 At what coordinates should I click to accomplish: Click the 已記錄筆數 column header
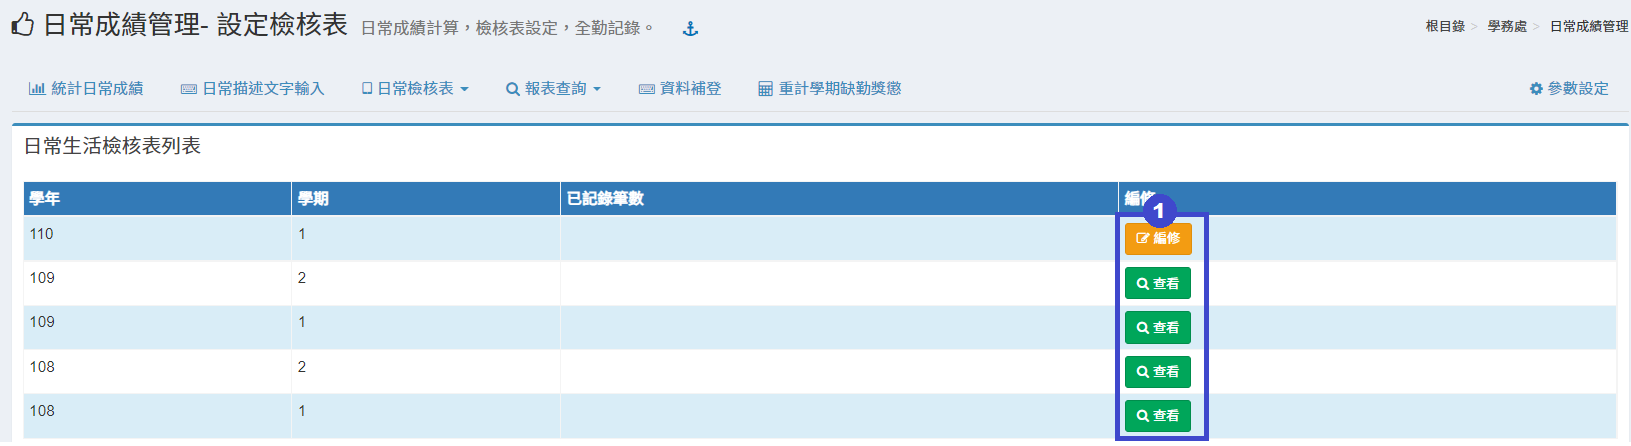click(605, 199)
